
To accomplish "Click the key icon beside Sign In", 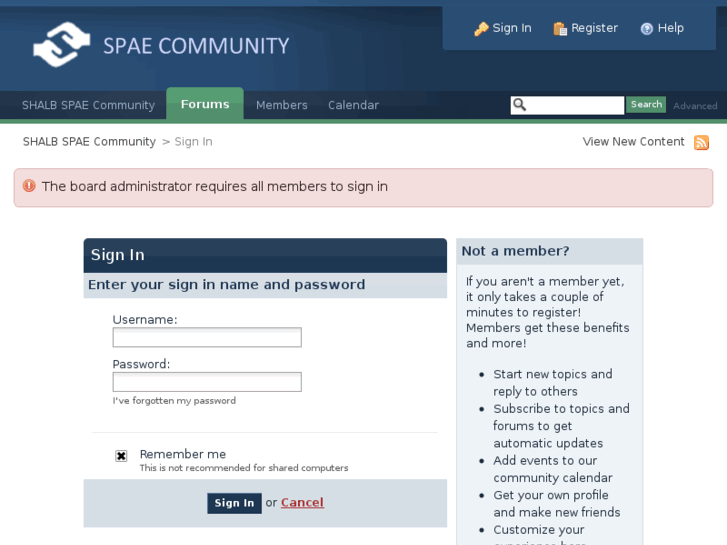I will [481, 29].
